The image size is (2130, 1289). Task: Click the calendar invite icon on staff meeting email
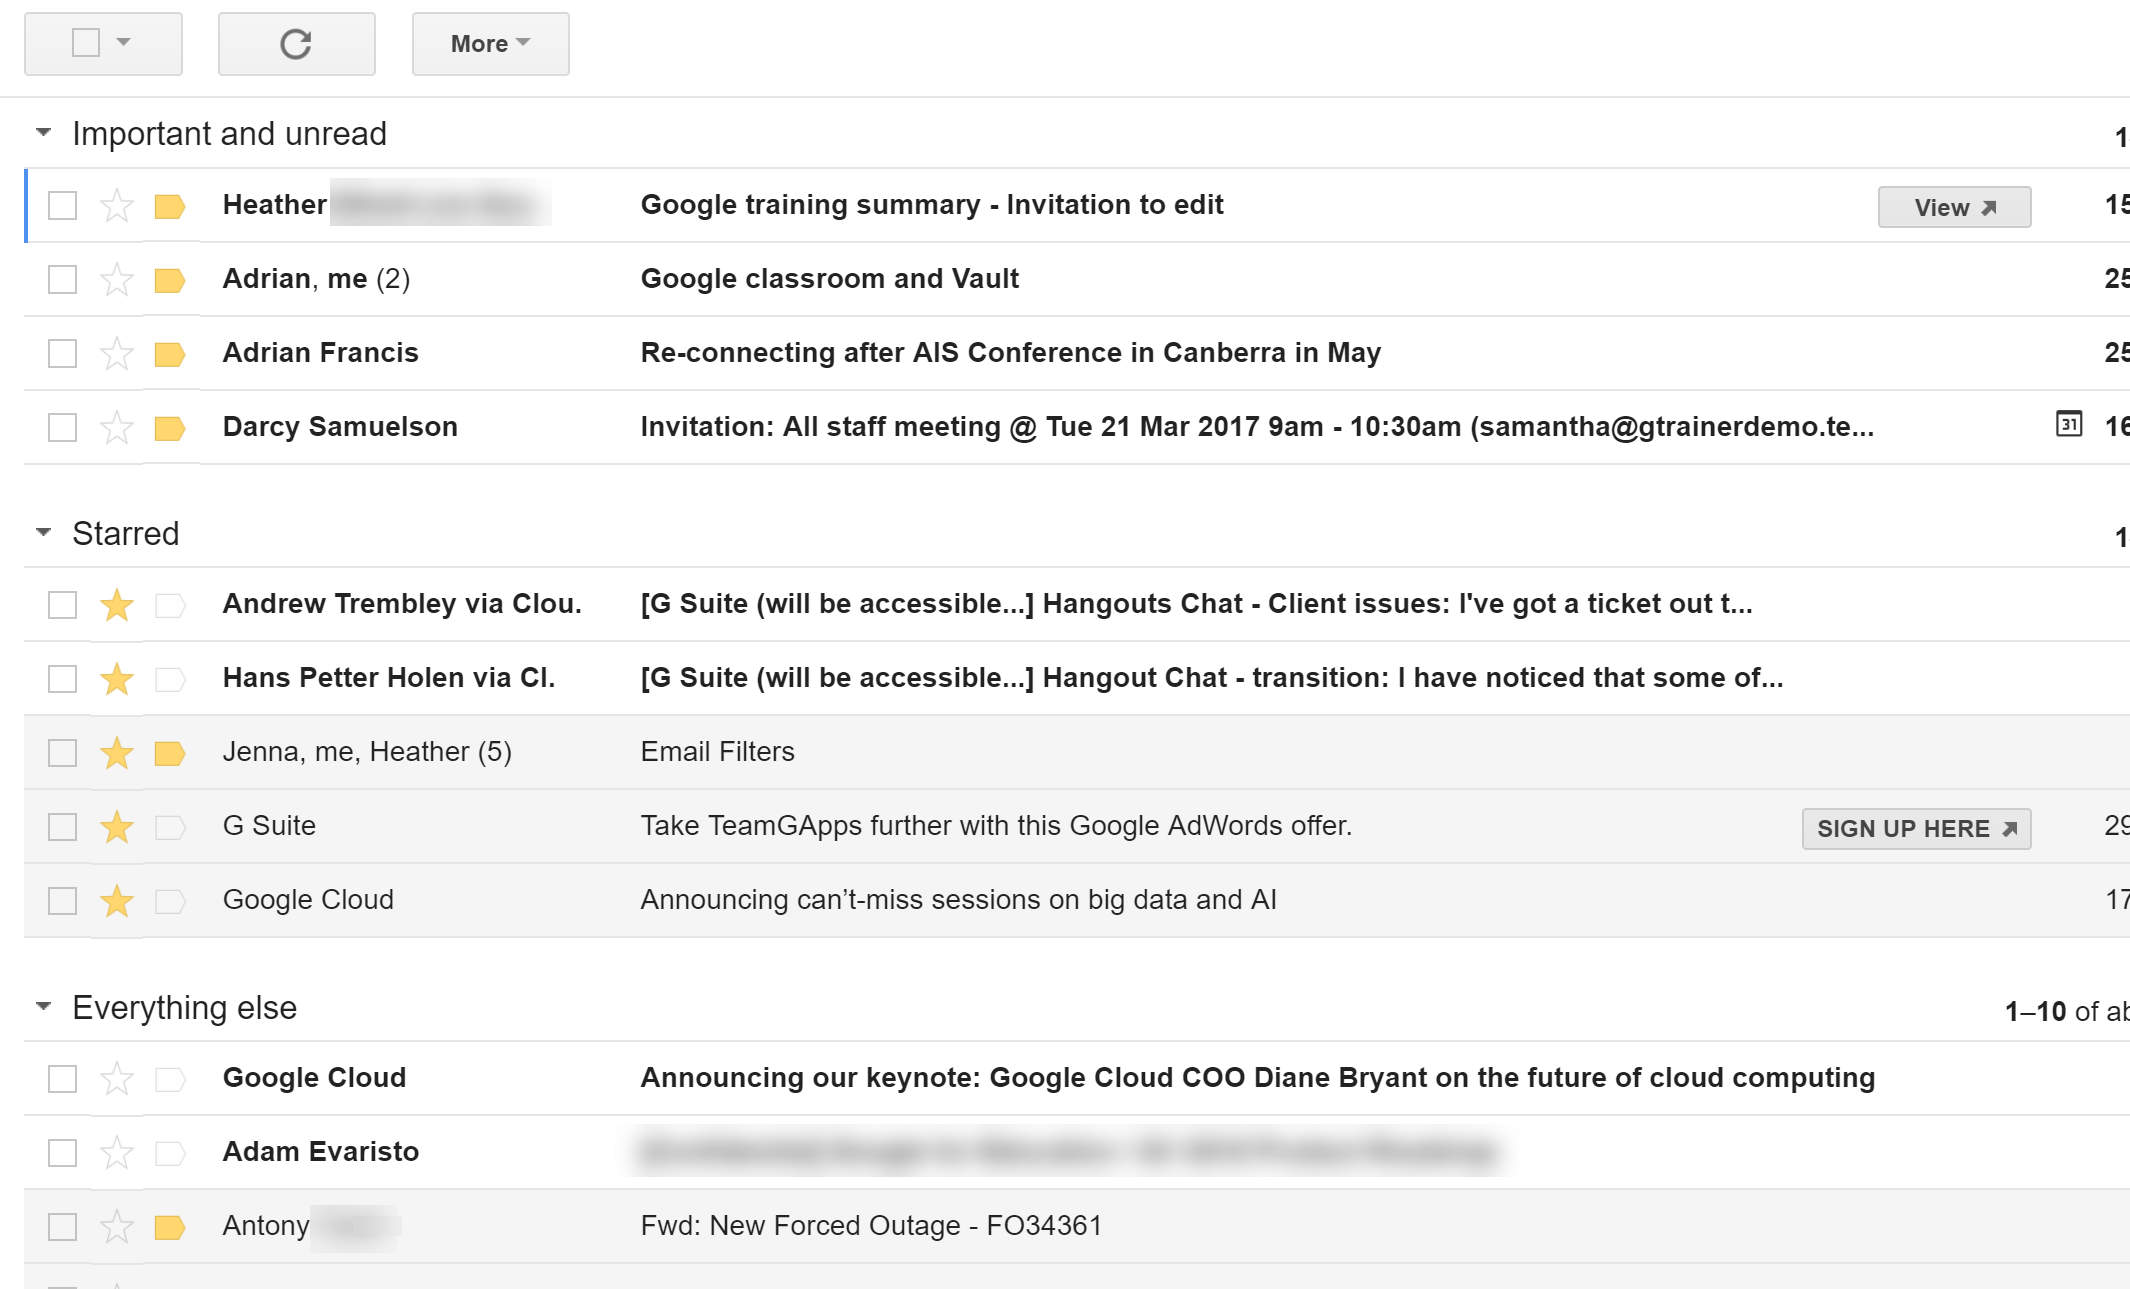pos(2069,424)
